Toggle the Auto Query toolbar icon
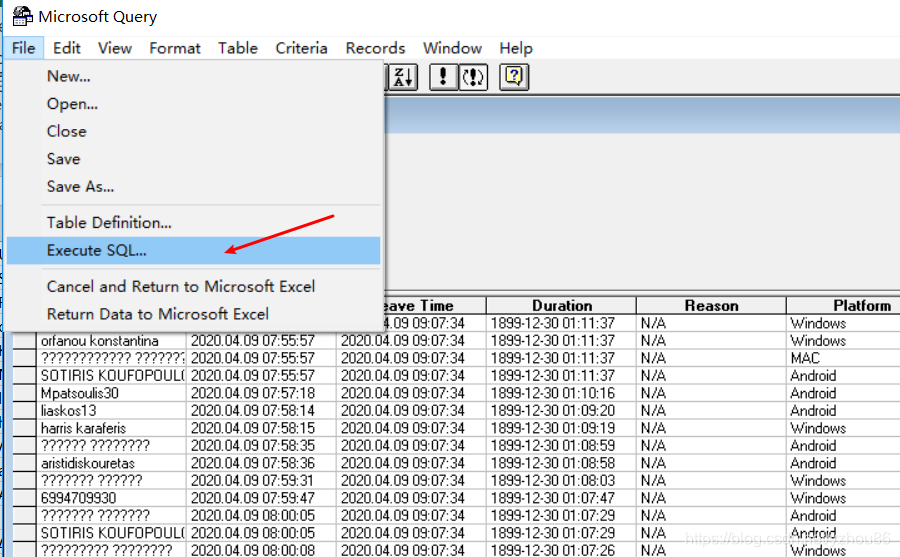The image size is (900, 557). 473,77
